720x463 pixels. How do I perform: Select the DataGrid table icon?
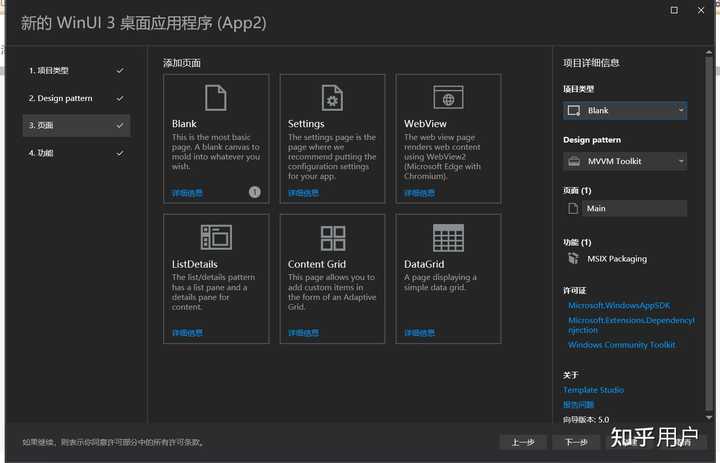pos(447,237)
